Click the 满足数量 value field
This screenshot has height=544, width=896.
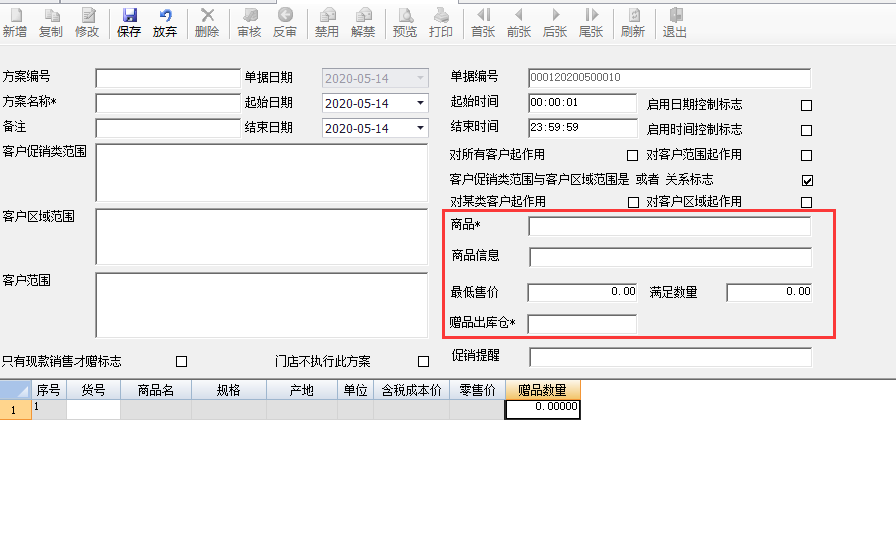click(x=769, y=292)
